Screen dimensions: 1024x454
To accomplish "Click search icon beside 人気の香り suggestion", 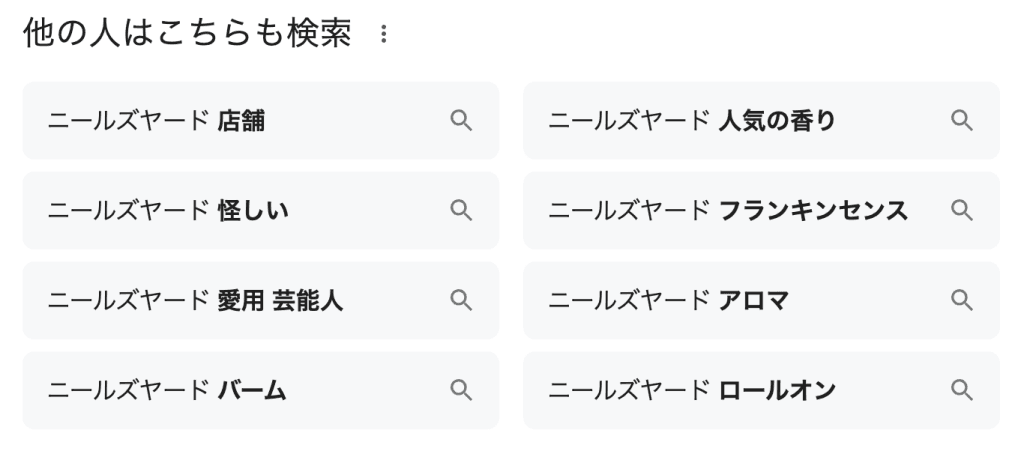I will click(961, 121).
